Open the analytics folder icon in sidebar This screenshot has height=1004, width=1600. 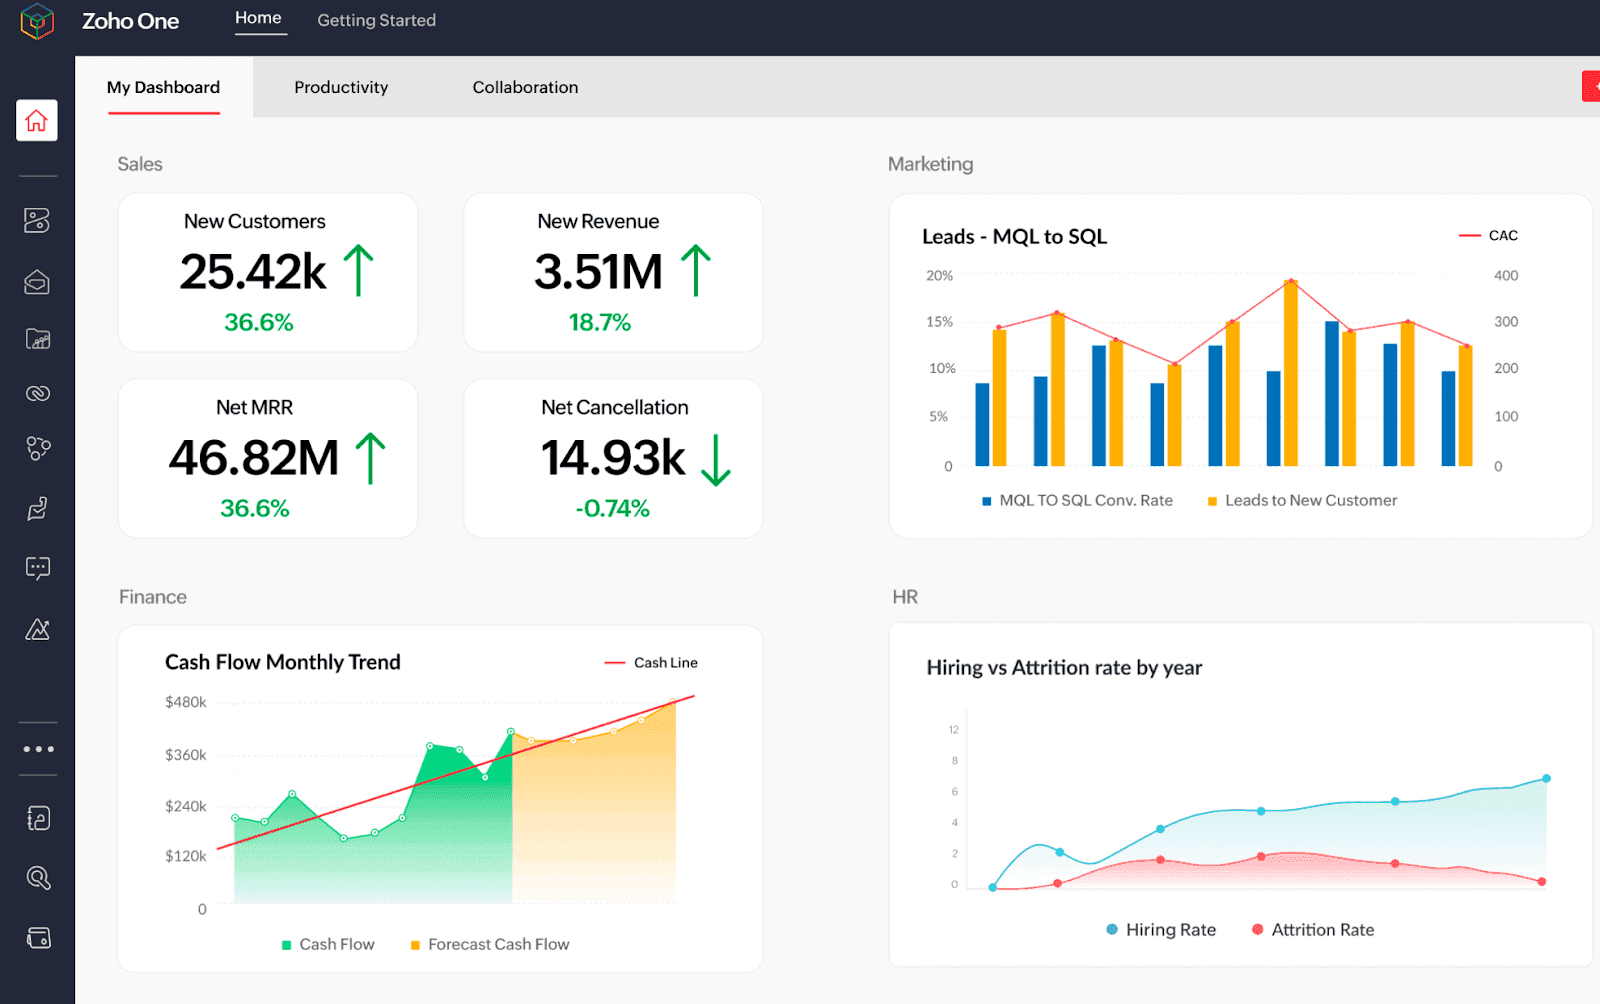click(36, 339)
